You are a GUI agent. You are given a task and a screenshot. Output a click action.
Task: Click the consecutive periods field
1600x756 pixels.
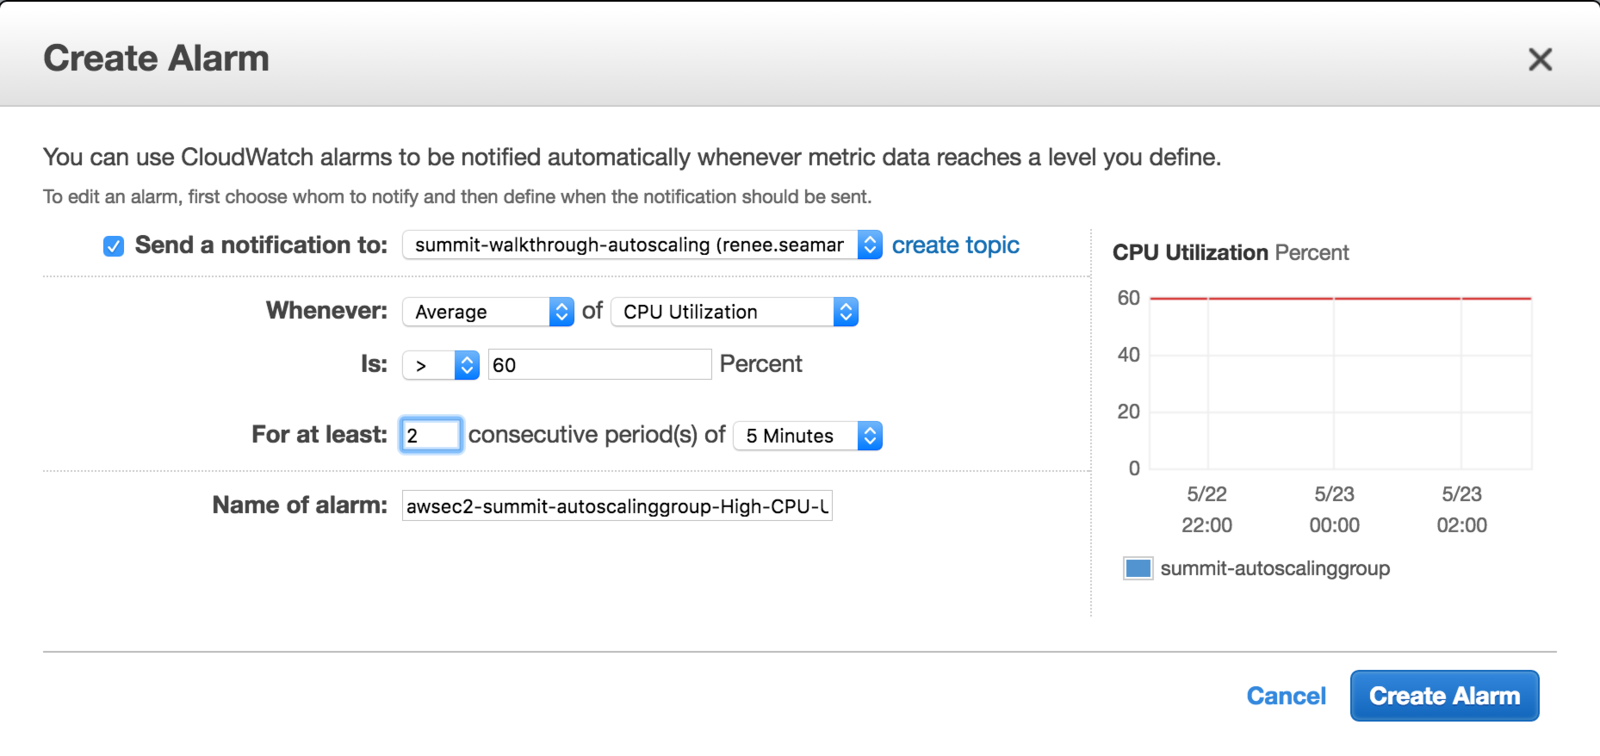(x=431, y=435)
